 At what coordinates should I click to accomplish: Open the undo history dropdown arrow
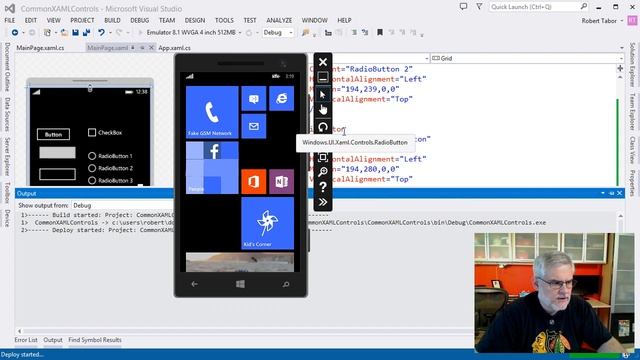coord(110,32)
